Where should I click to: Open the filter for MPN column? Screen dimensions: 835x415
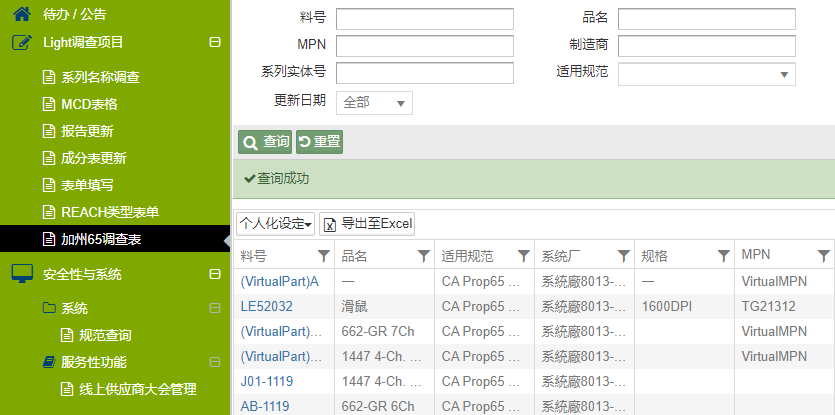coord(823,255)
